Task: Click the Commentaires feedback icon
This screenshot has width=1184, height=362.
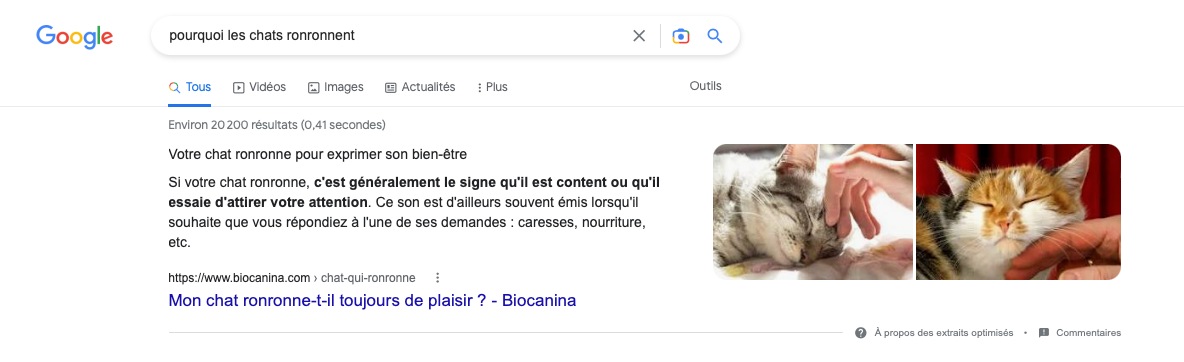Action: pos(1044,333)
